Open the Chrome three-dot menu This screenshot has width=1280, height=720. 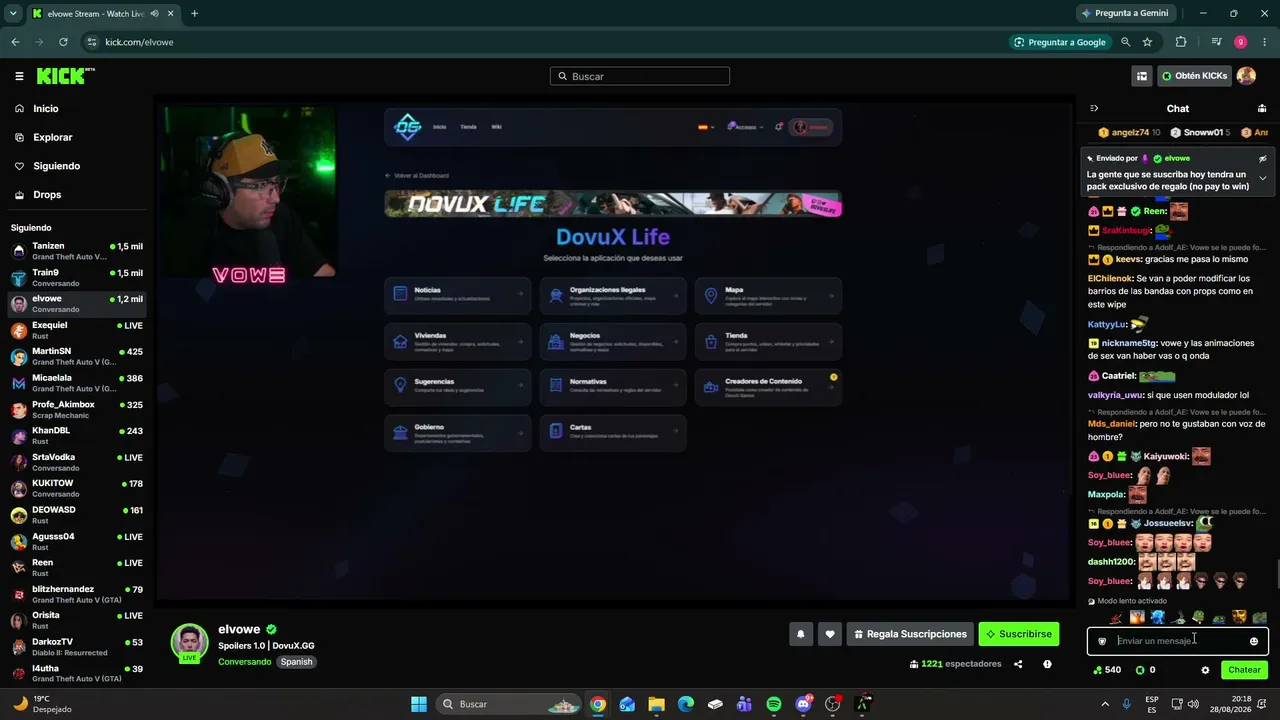click(1264, 42)
